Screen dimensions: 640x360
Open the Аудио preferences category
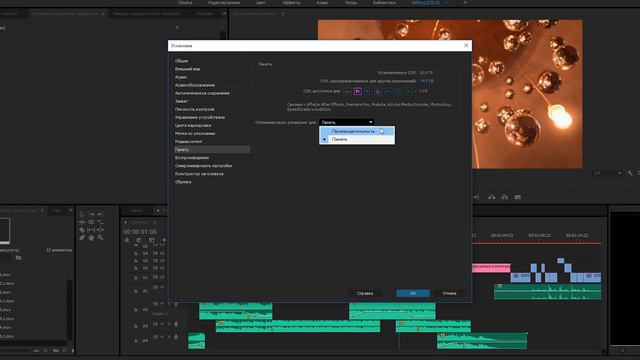pyautogui.click(x=181, y=77)
